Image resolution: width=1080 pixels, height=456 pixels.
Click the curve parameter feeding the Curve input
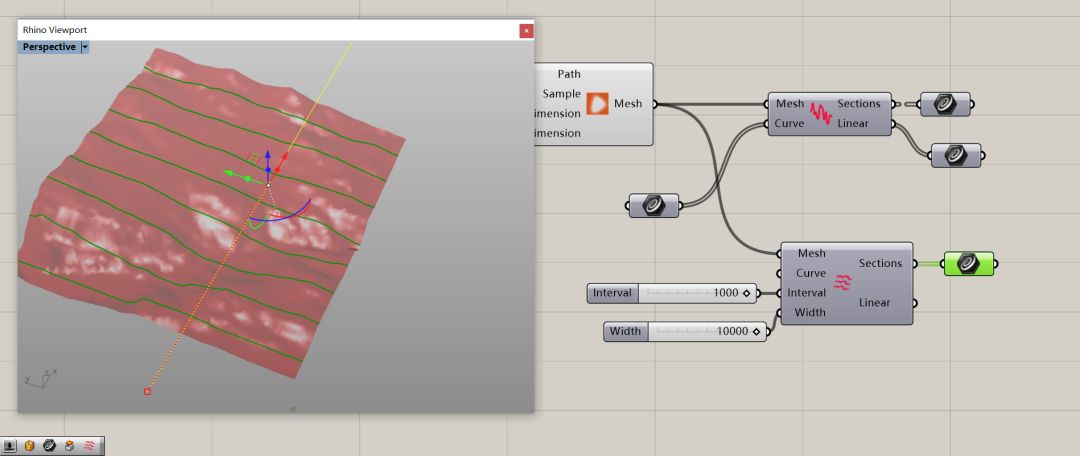tap(654, 206)
